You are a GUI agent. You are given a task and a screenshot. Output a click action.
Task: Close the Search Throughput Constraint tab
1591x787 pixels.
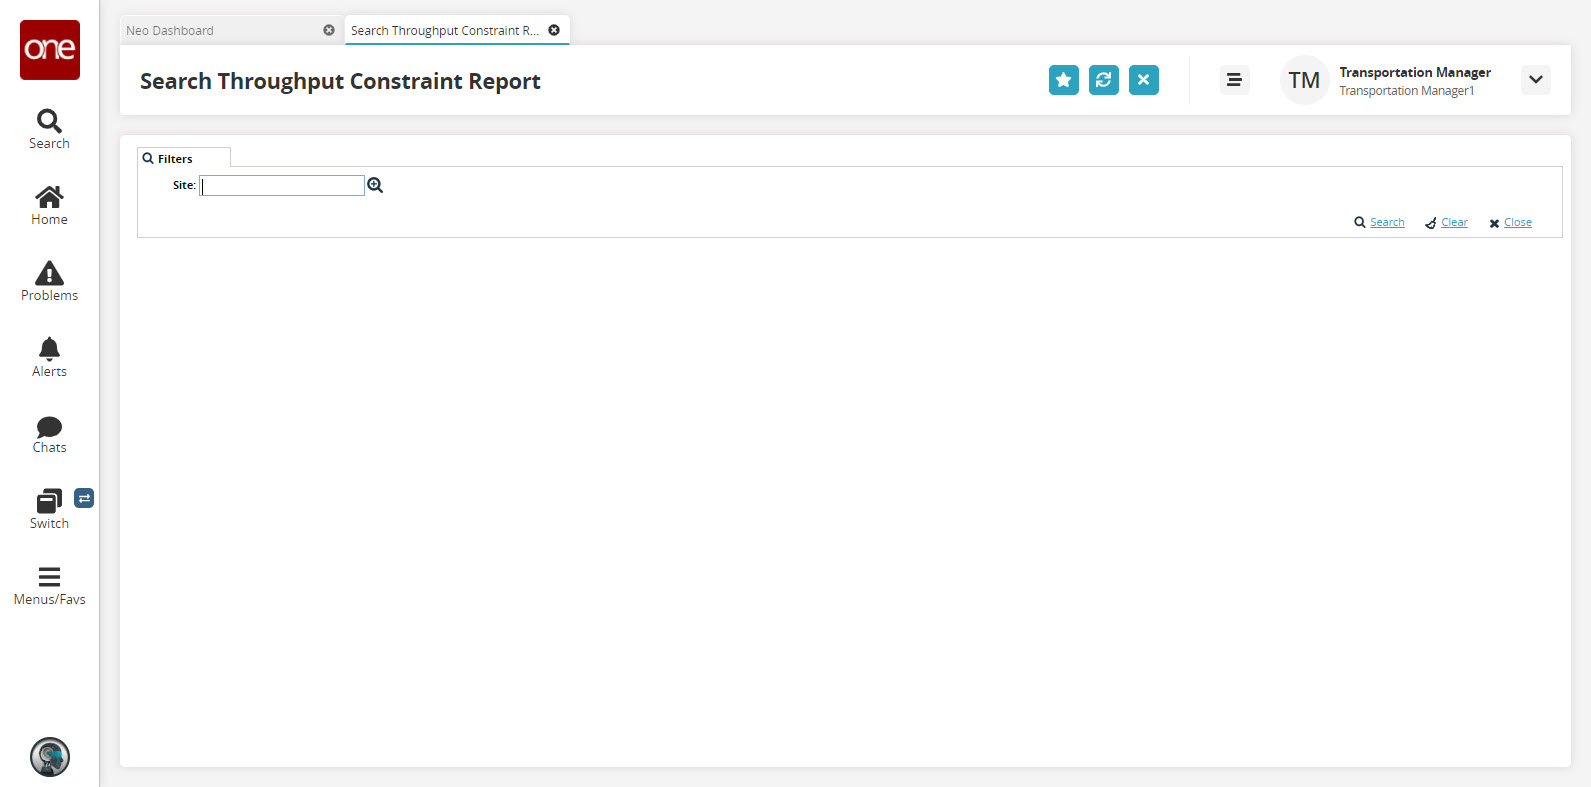[554, 30]
